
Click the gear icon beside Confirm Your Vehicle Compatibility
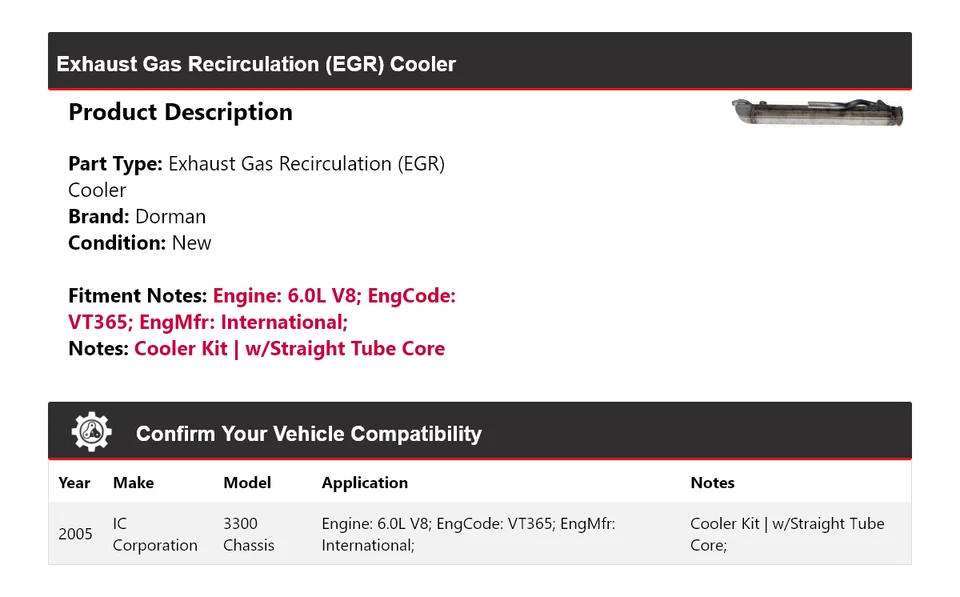(91, 432)
